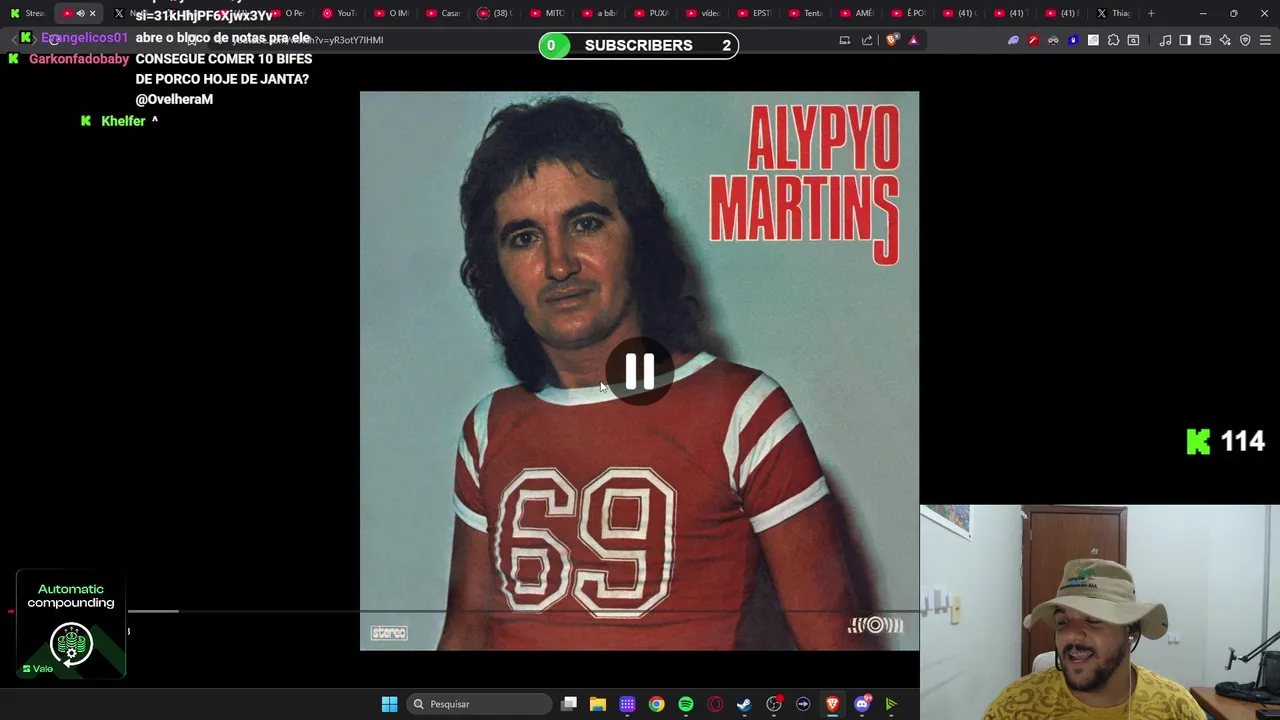
Task: Click the Alypyo Martins album cover video
Action: click(x=639, y=371)
